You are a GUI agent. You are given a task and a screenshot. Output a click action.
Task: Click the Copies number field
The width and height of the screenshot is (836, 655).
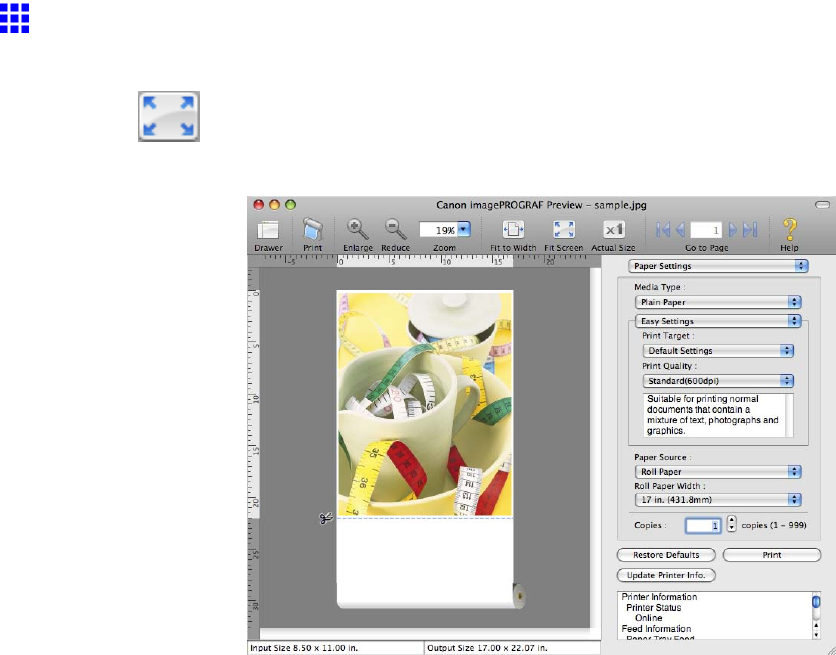pyautogui.click(x=703, y=525)
